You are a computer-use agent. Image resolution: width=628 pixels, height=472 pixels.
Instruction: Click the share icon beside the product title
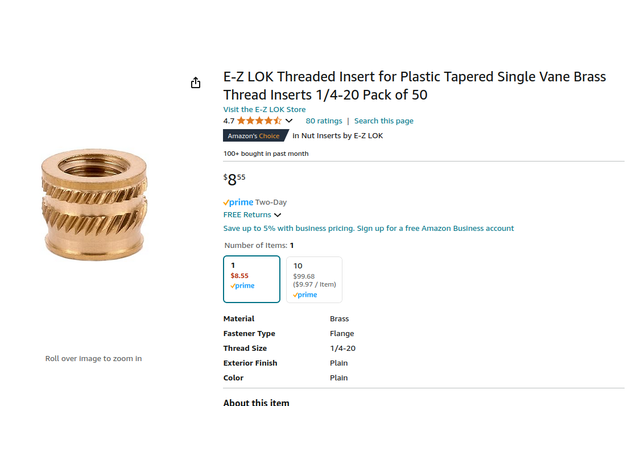pos(196,83)
